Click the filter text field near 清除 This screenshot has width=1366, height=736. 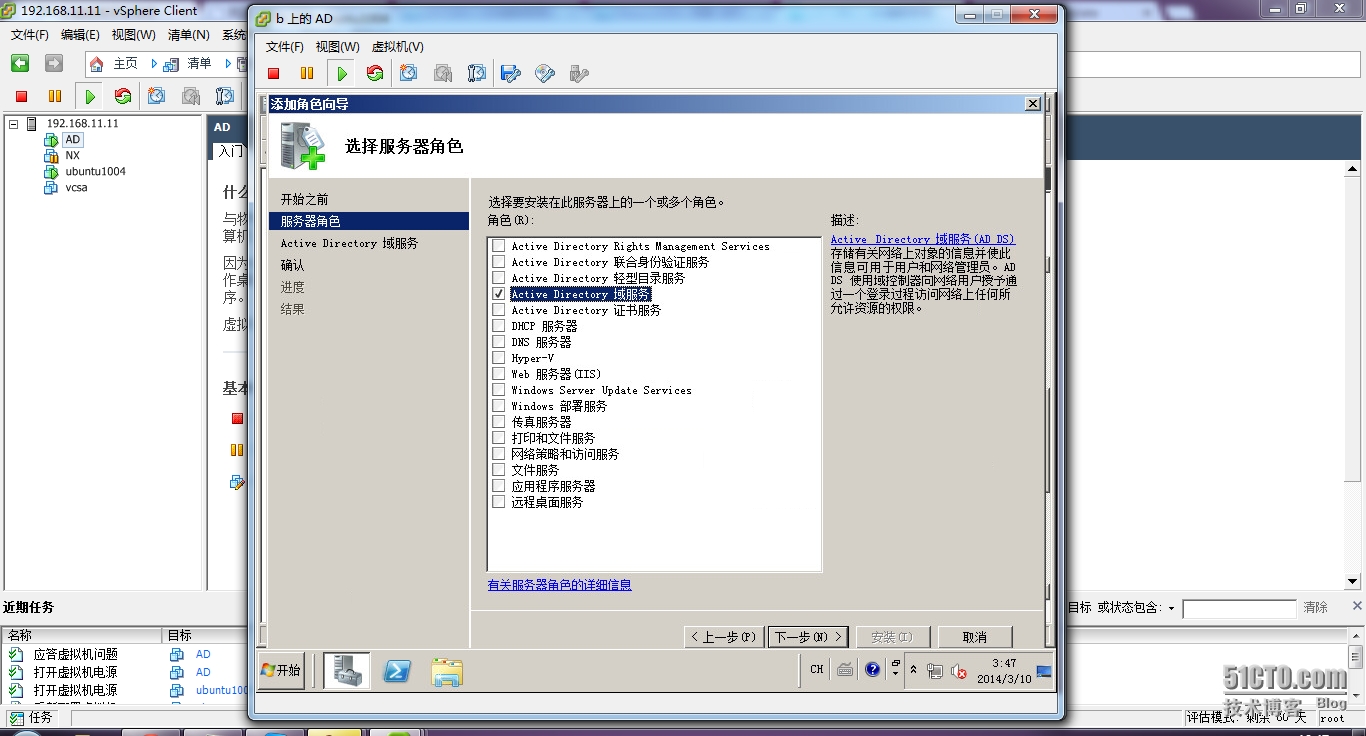click(x=1239, y=608)
